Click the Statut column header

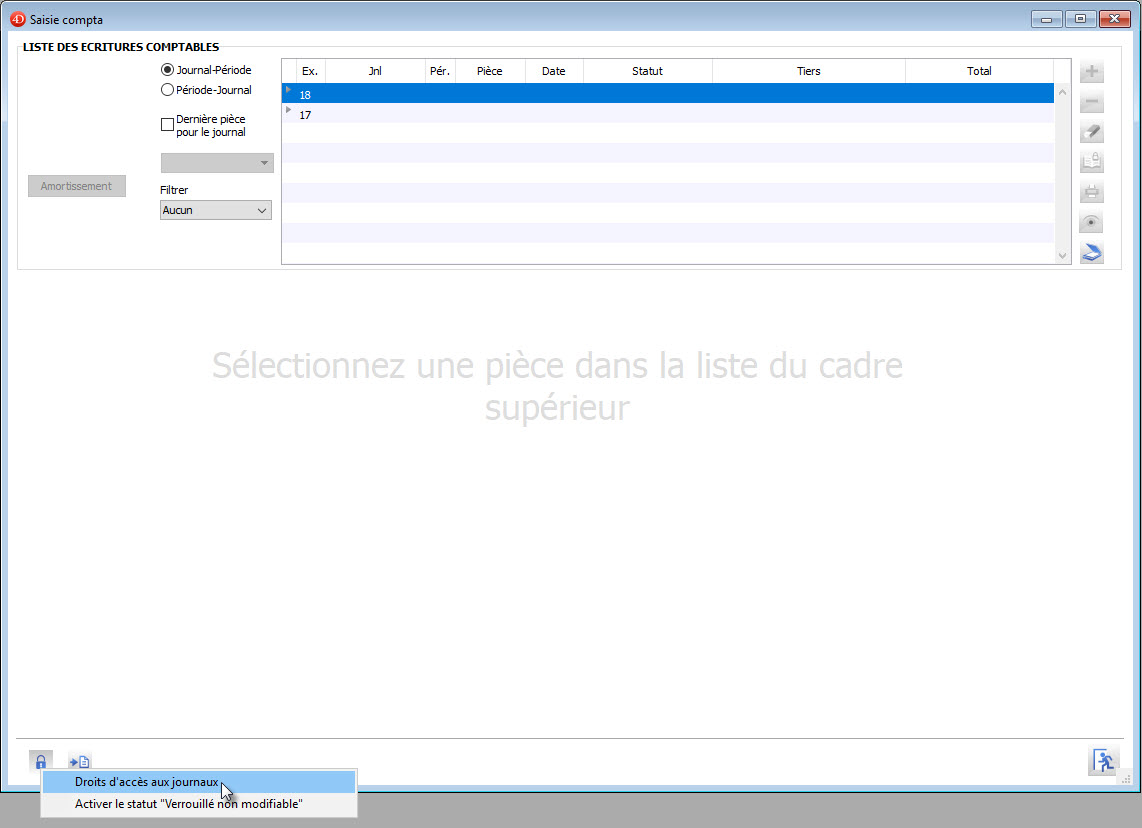tap(647, 71)
